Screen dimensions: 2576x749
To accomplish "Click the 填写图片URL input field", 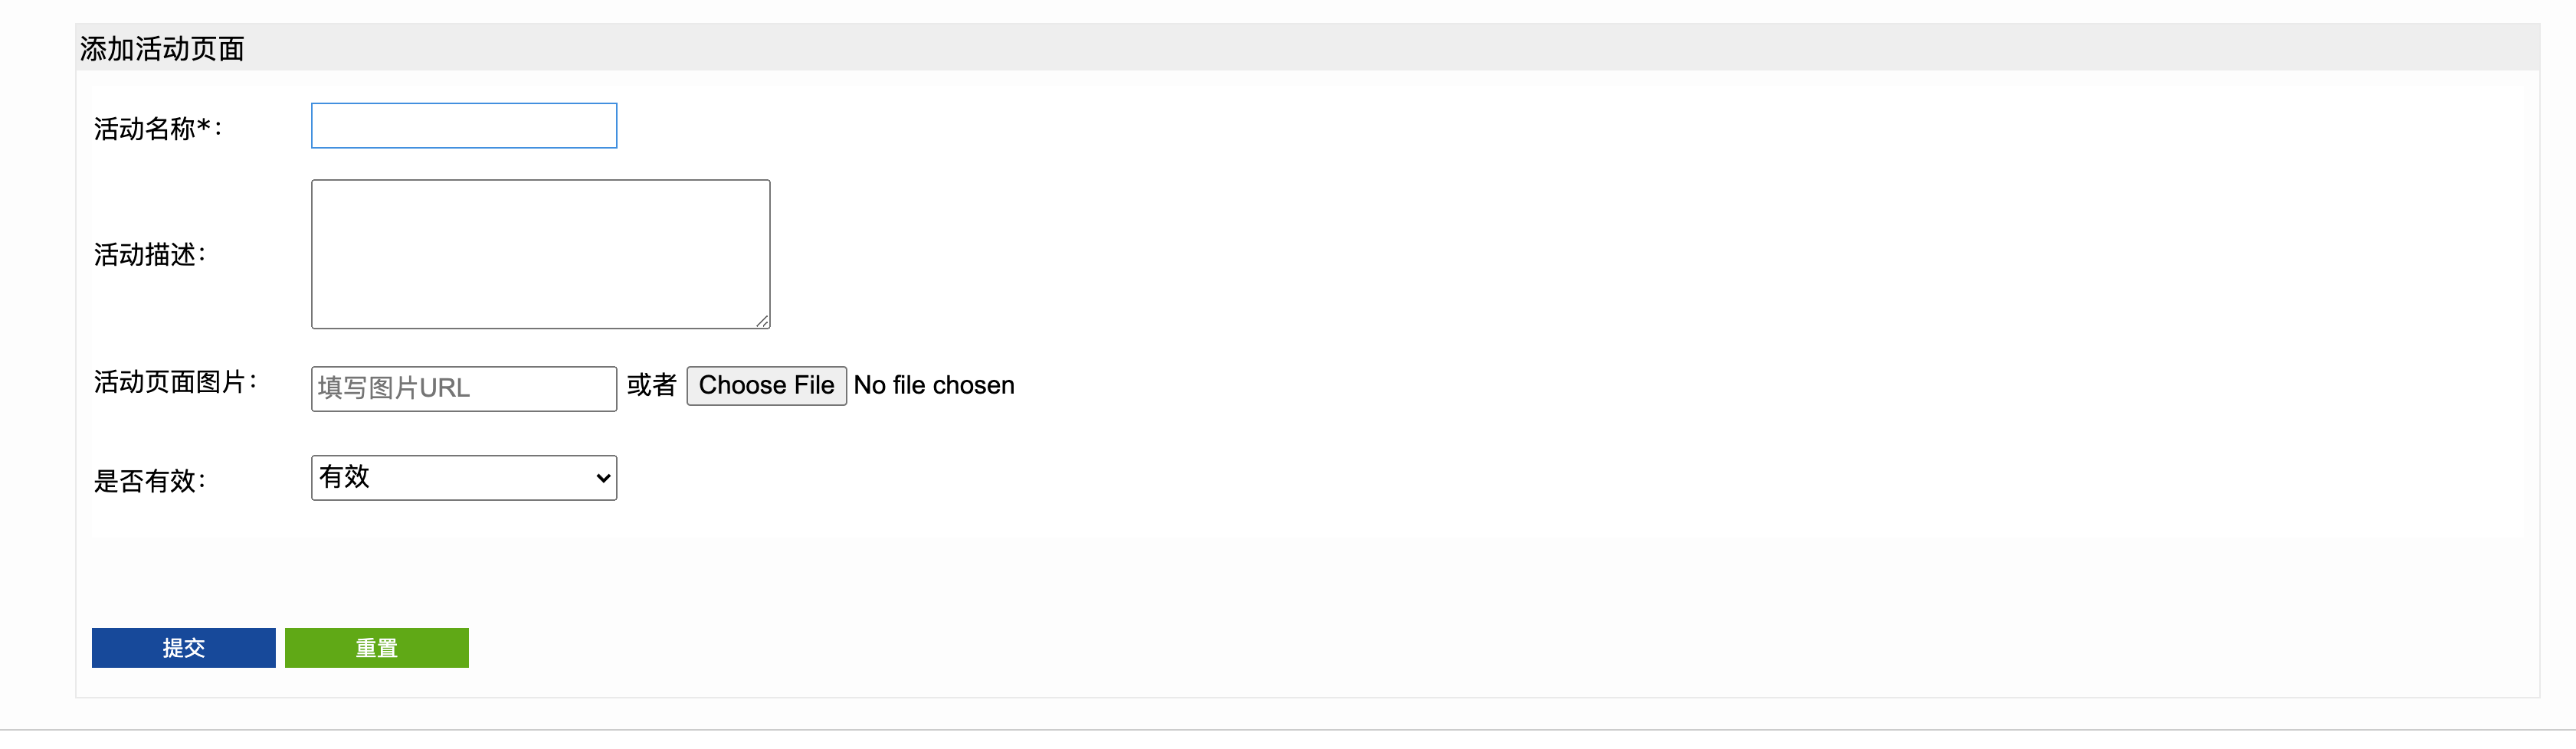I will [464, 388].
